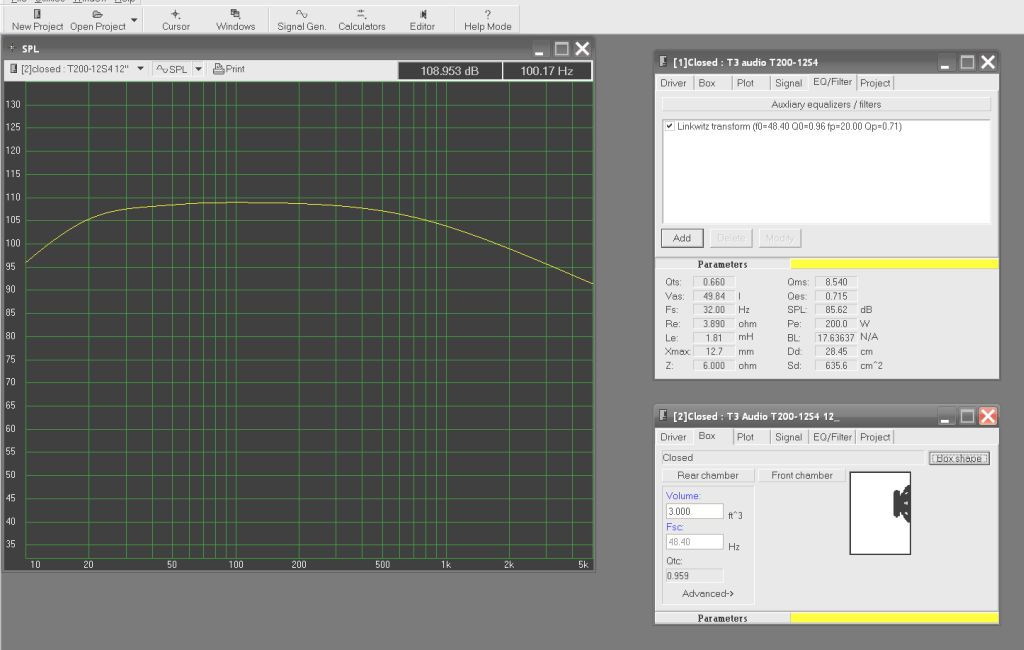Click the Z value field 6.000
Screen dimensions: 1024x650
(713, 366)
